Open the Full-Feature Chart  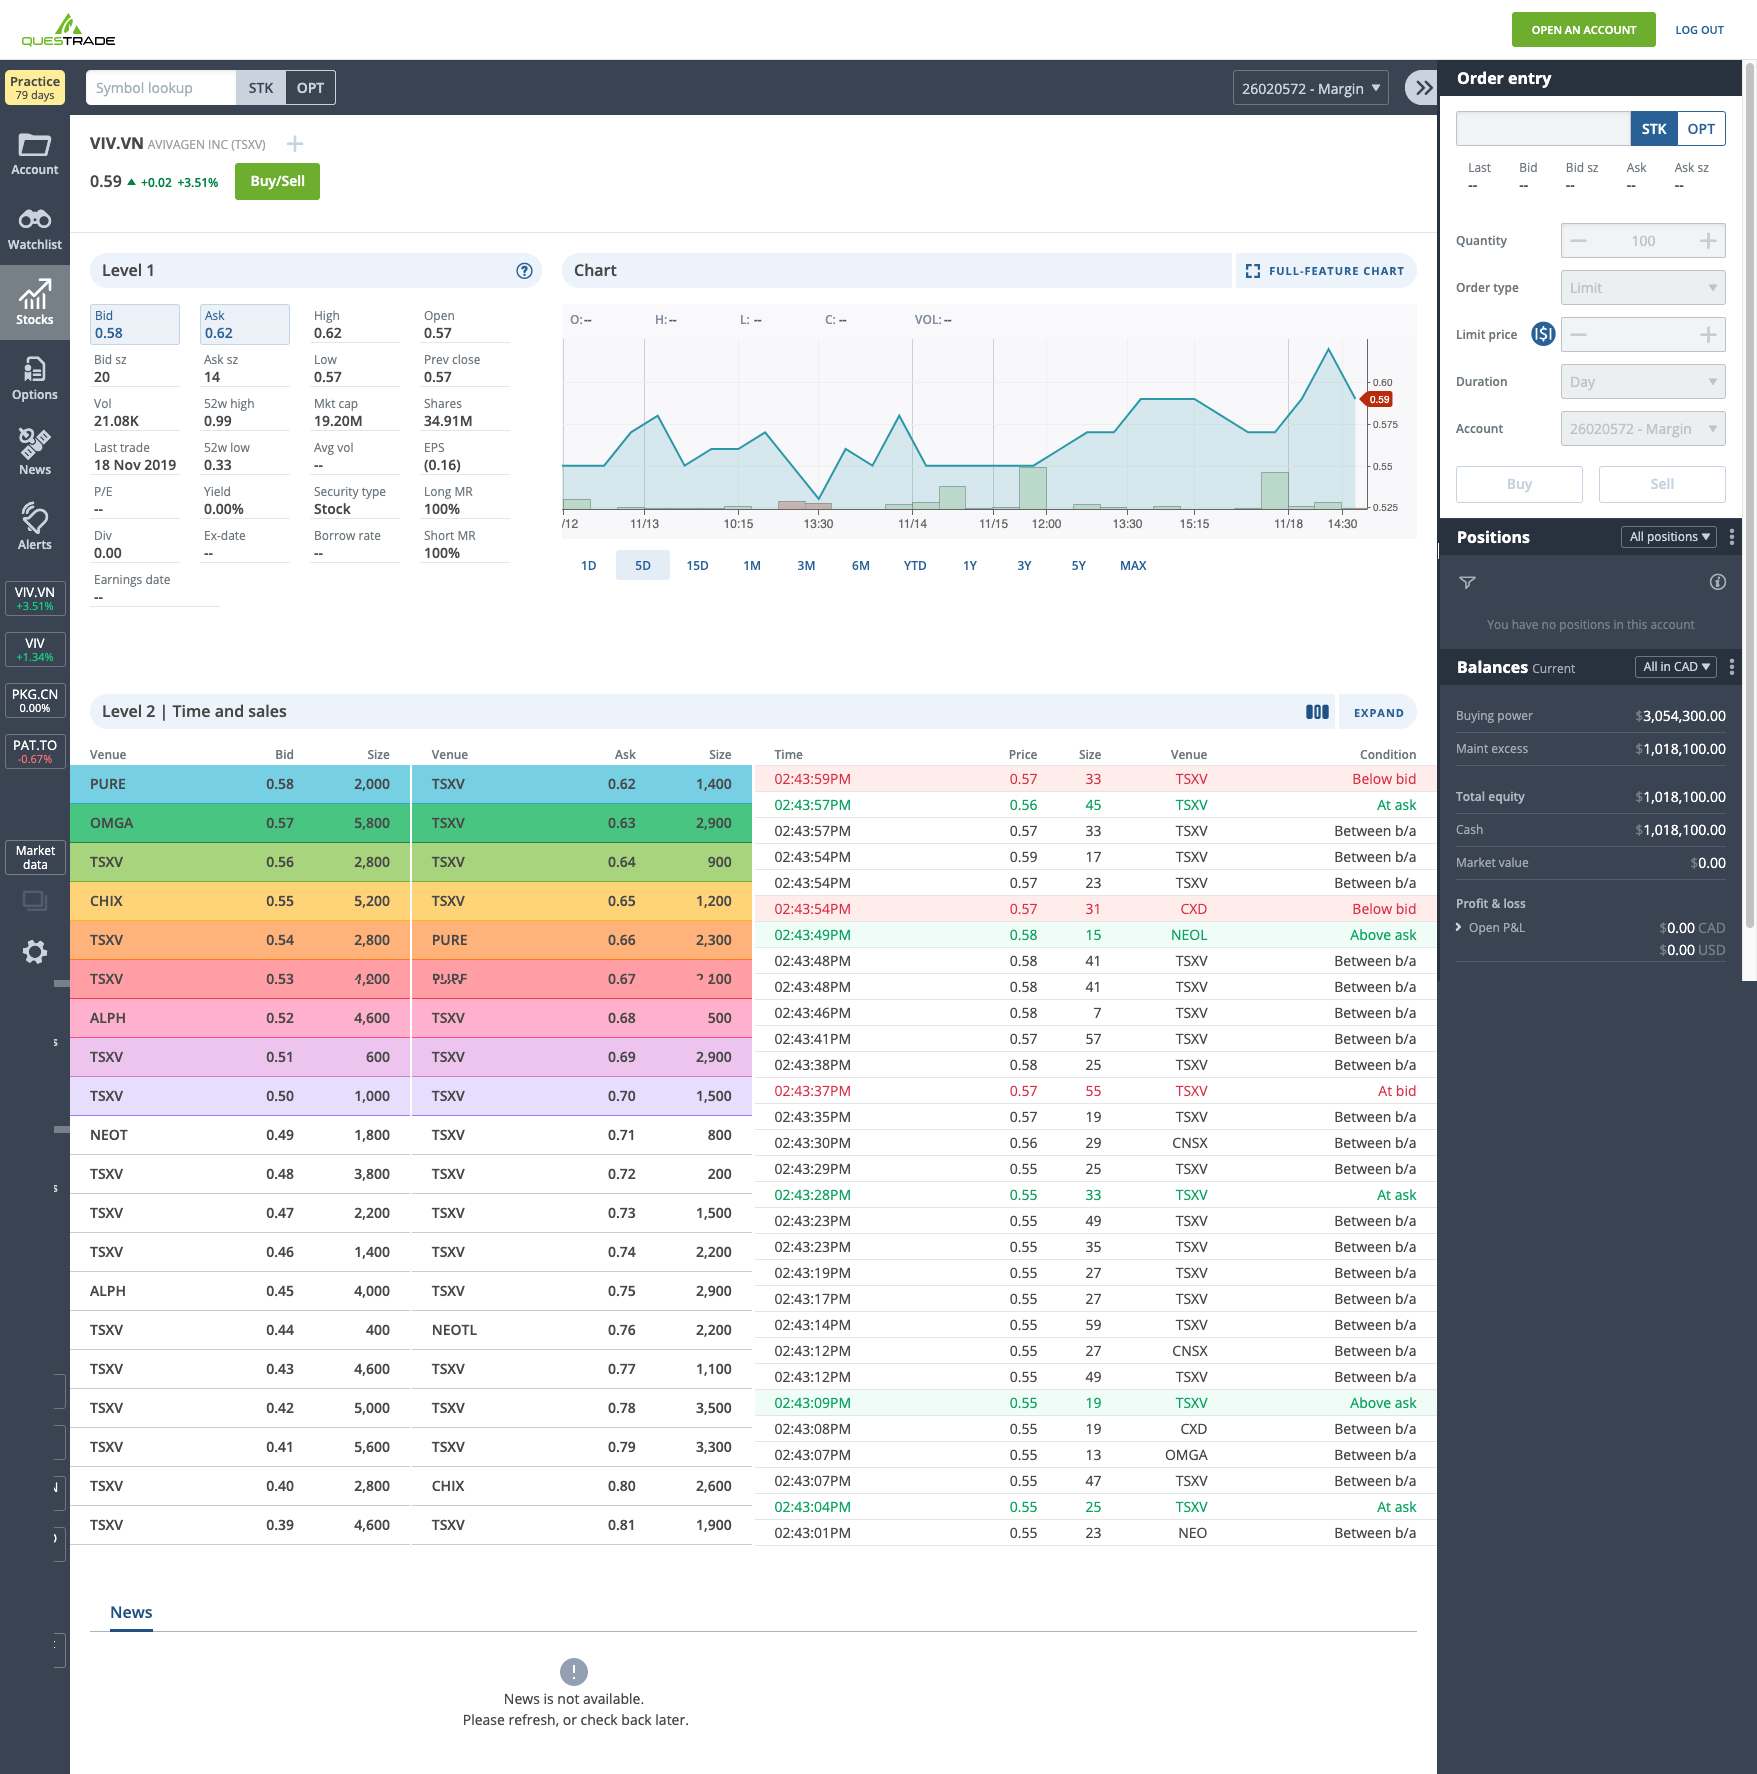tap(1326, 271)
